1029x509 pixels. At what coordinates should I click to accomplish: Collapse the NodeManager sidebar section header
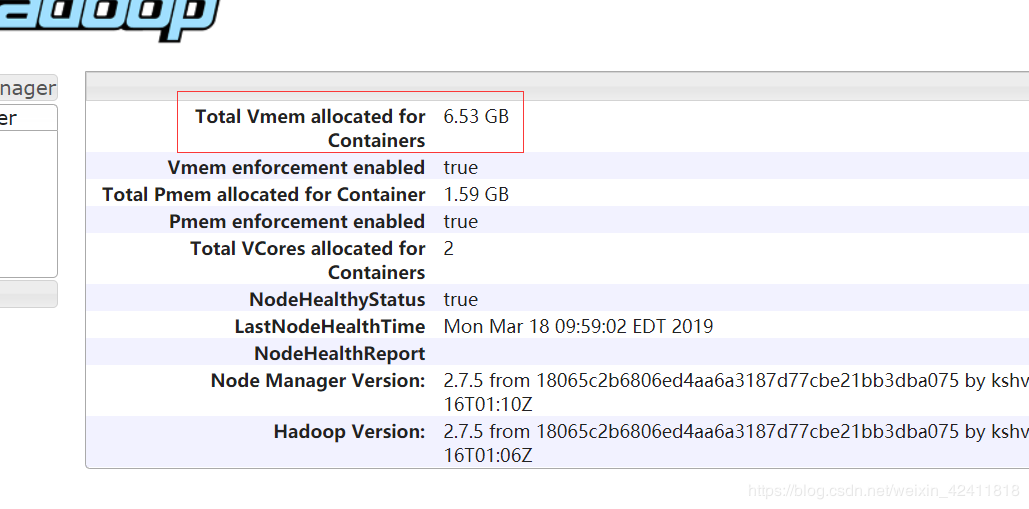click(x=28, y=88)
